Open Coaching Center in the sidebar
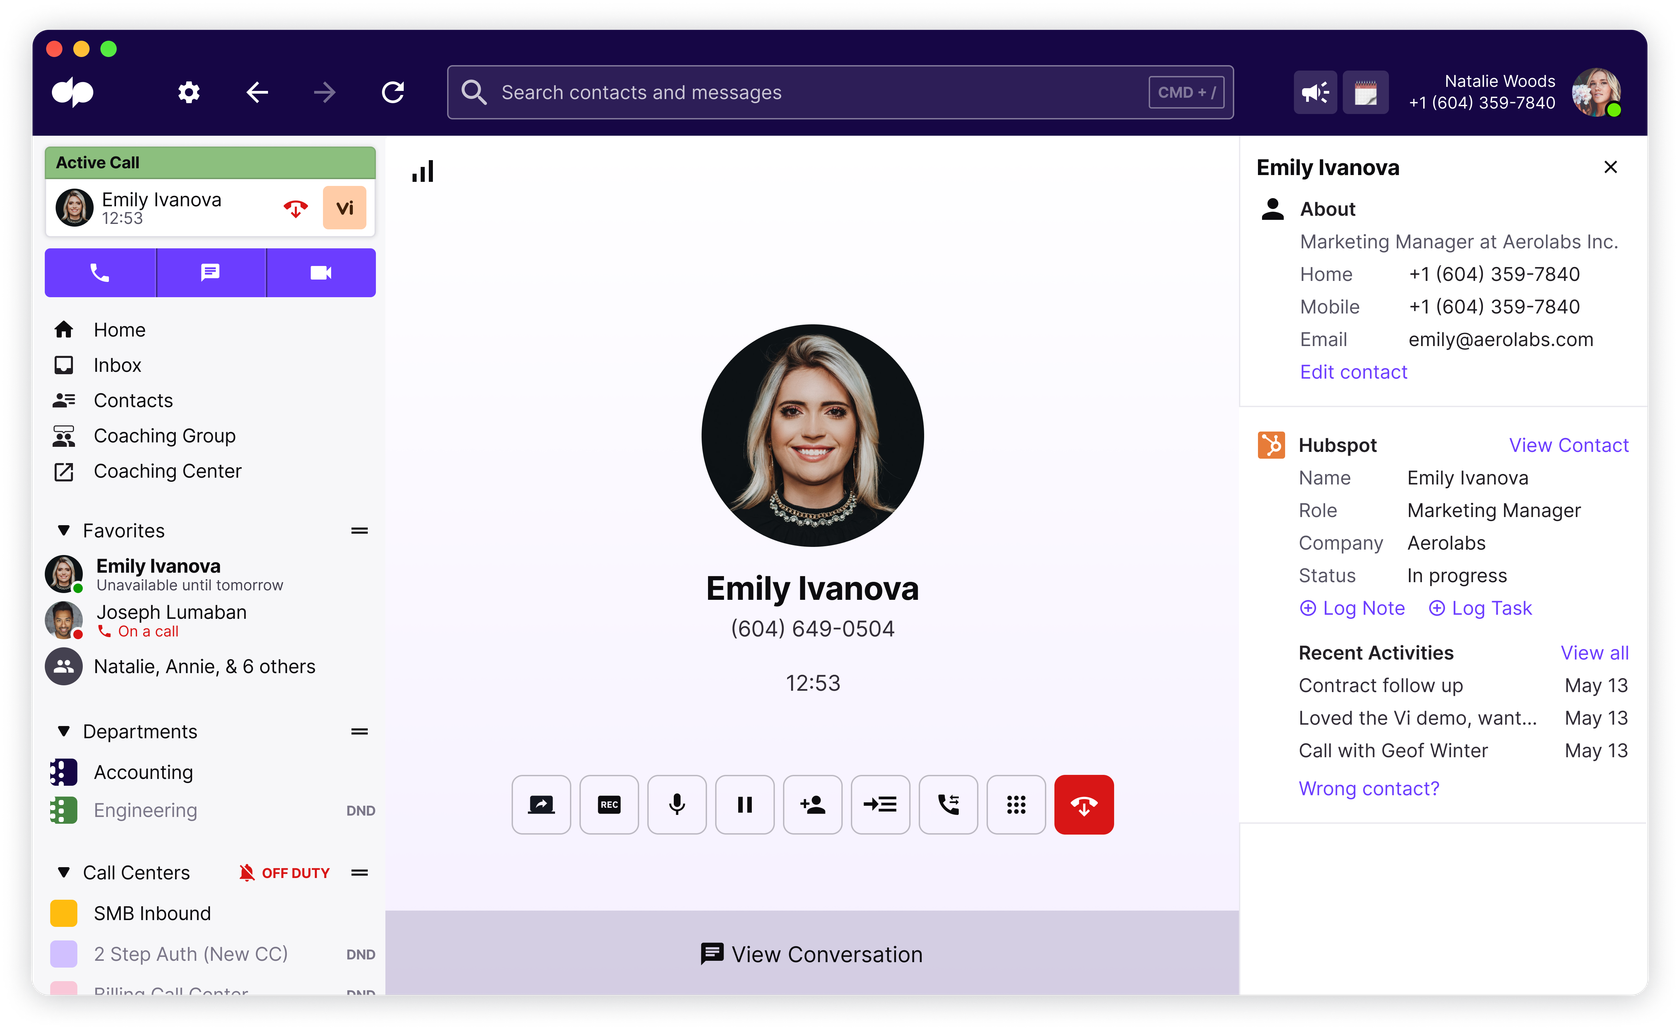This screenshot has width=1680, height=1030. point(167,471)
